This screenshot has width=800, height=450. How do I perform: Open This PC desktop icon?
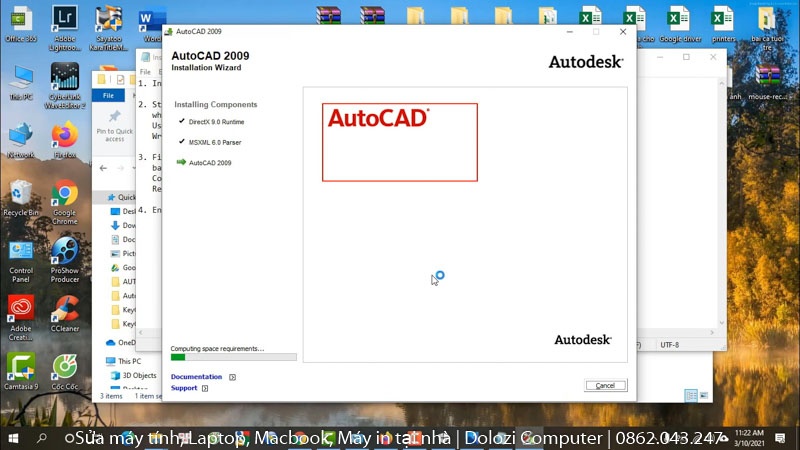pyautogui.click(x=21, y=83)
